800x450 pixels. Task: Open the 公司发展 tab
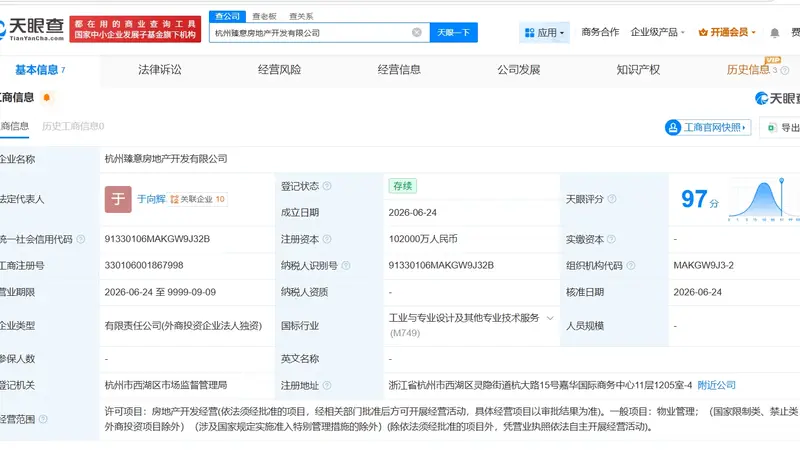coord(519,70)
